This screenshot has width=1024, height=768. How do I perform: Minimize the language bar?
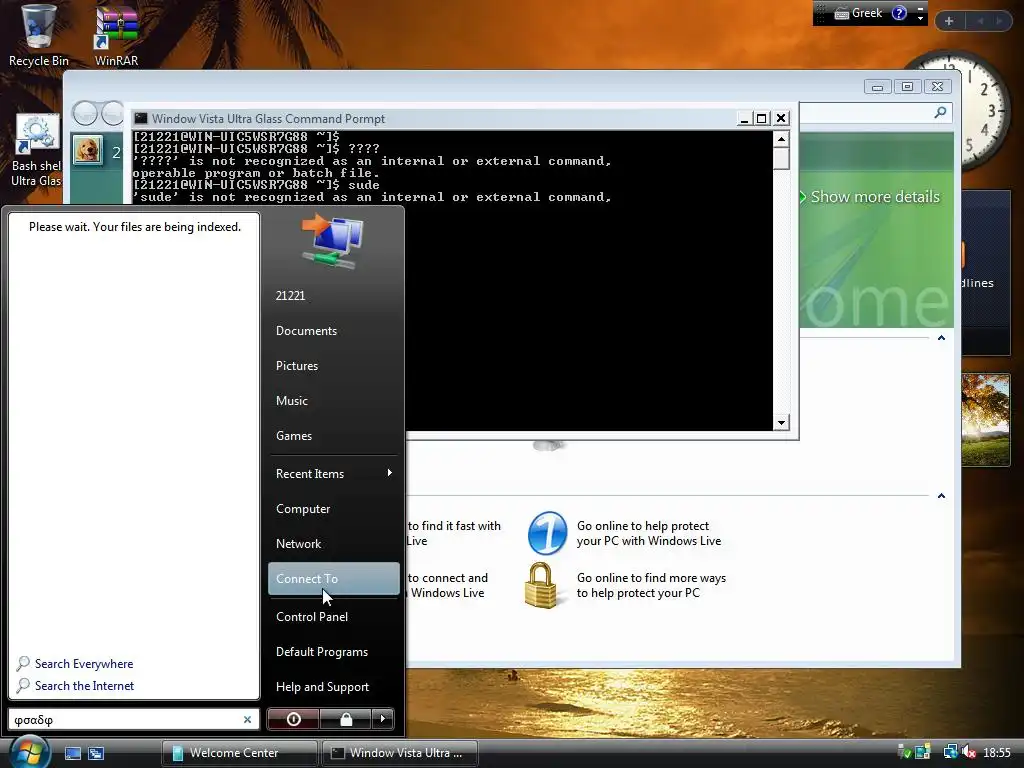point(920,8)
